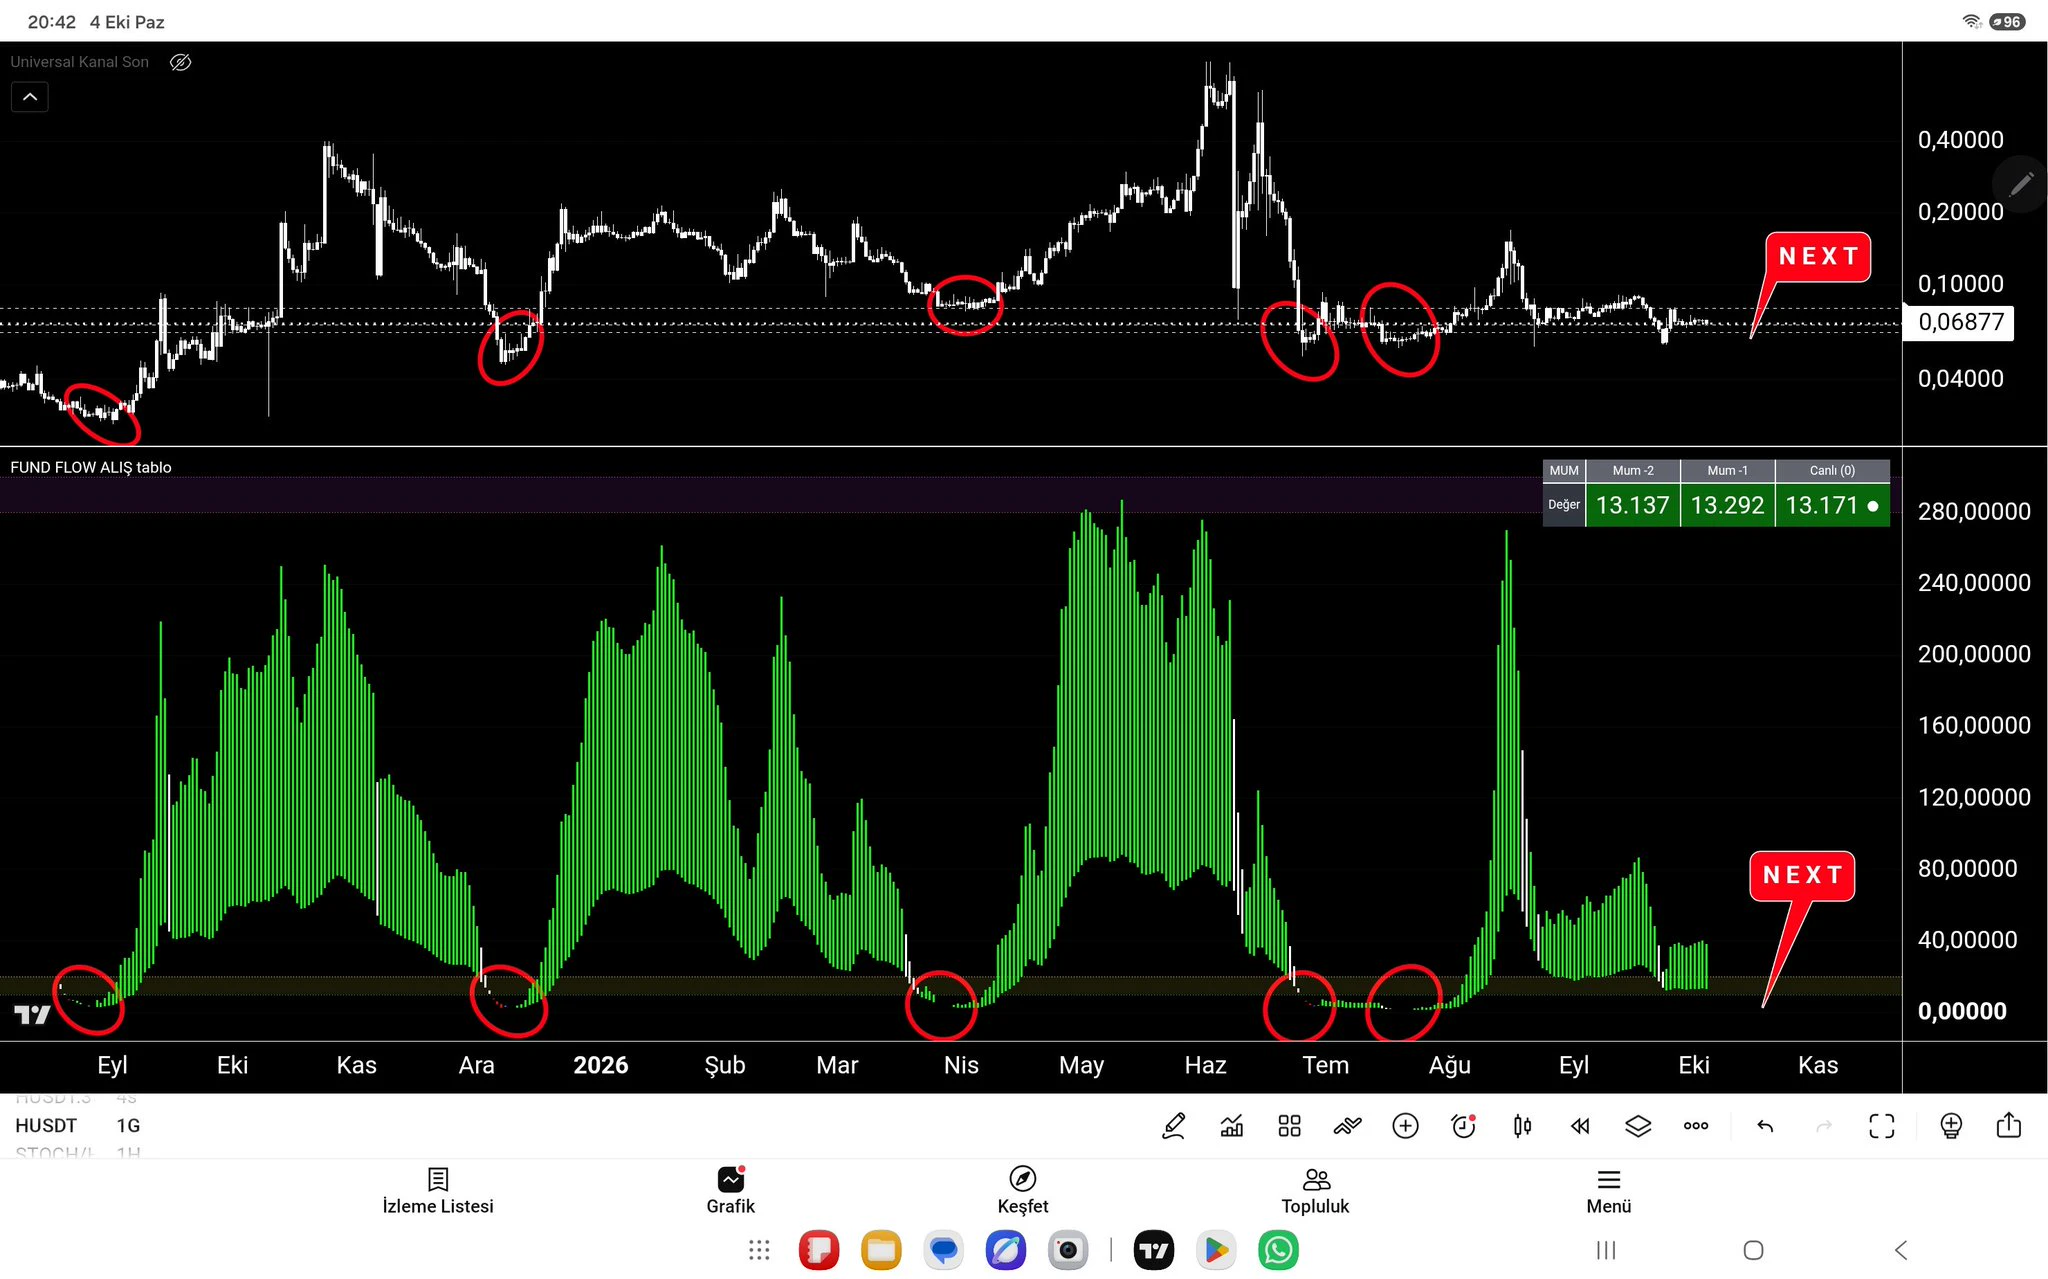Undo the last action
Image resolution: width=2048 pixels, height=1279 pixels.
tap(1765, 1126)
